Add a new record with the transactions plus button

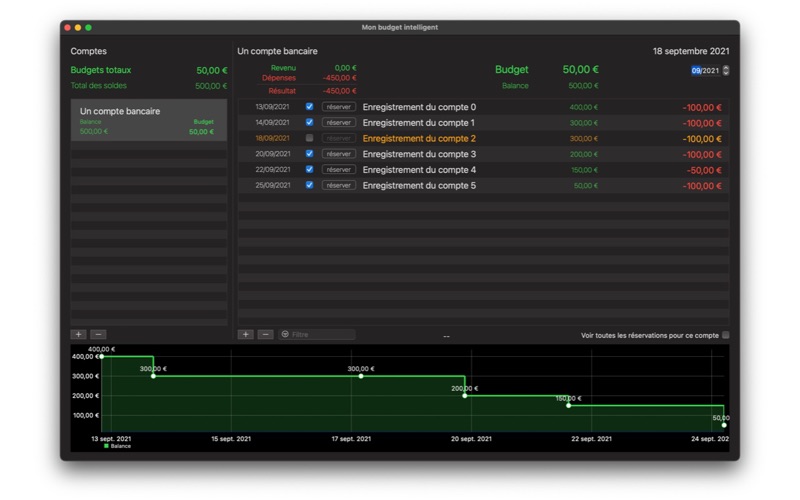pyautogui.click(x=245, y=334)
